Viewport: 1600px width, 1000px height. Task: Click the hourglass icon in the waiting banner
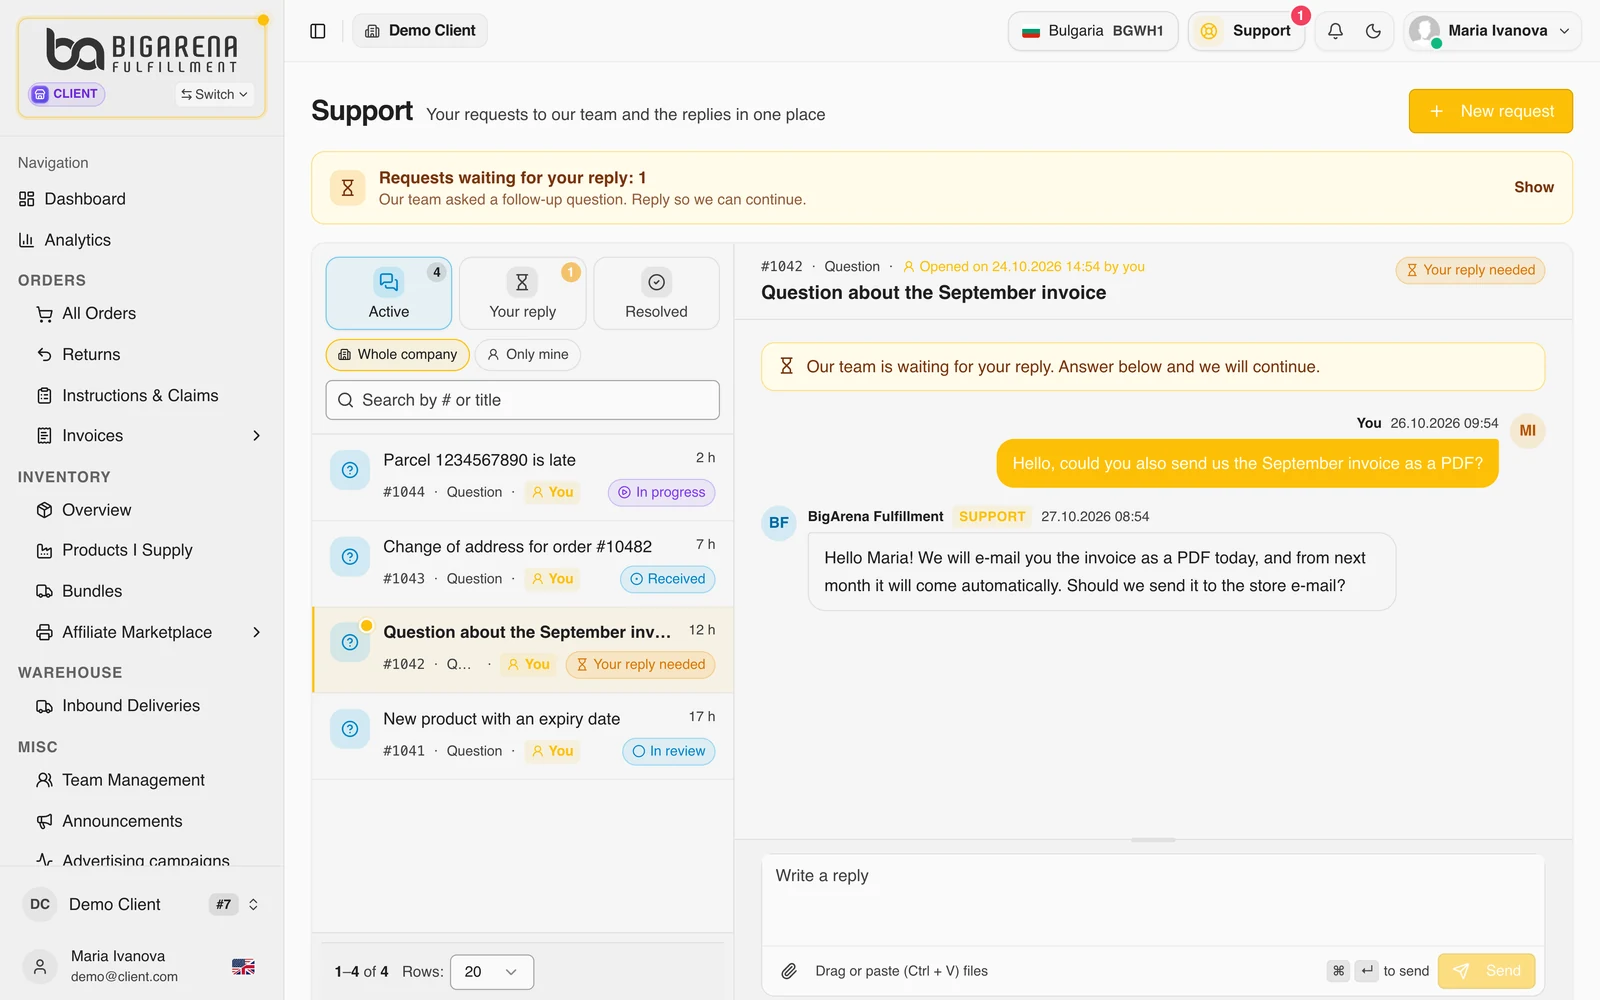(347, 188)
